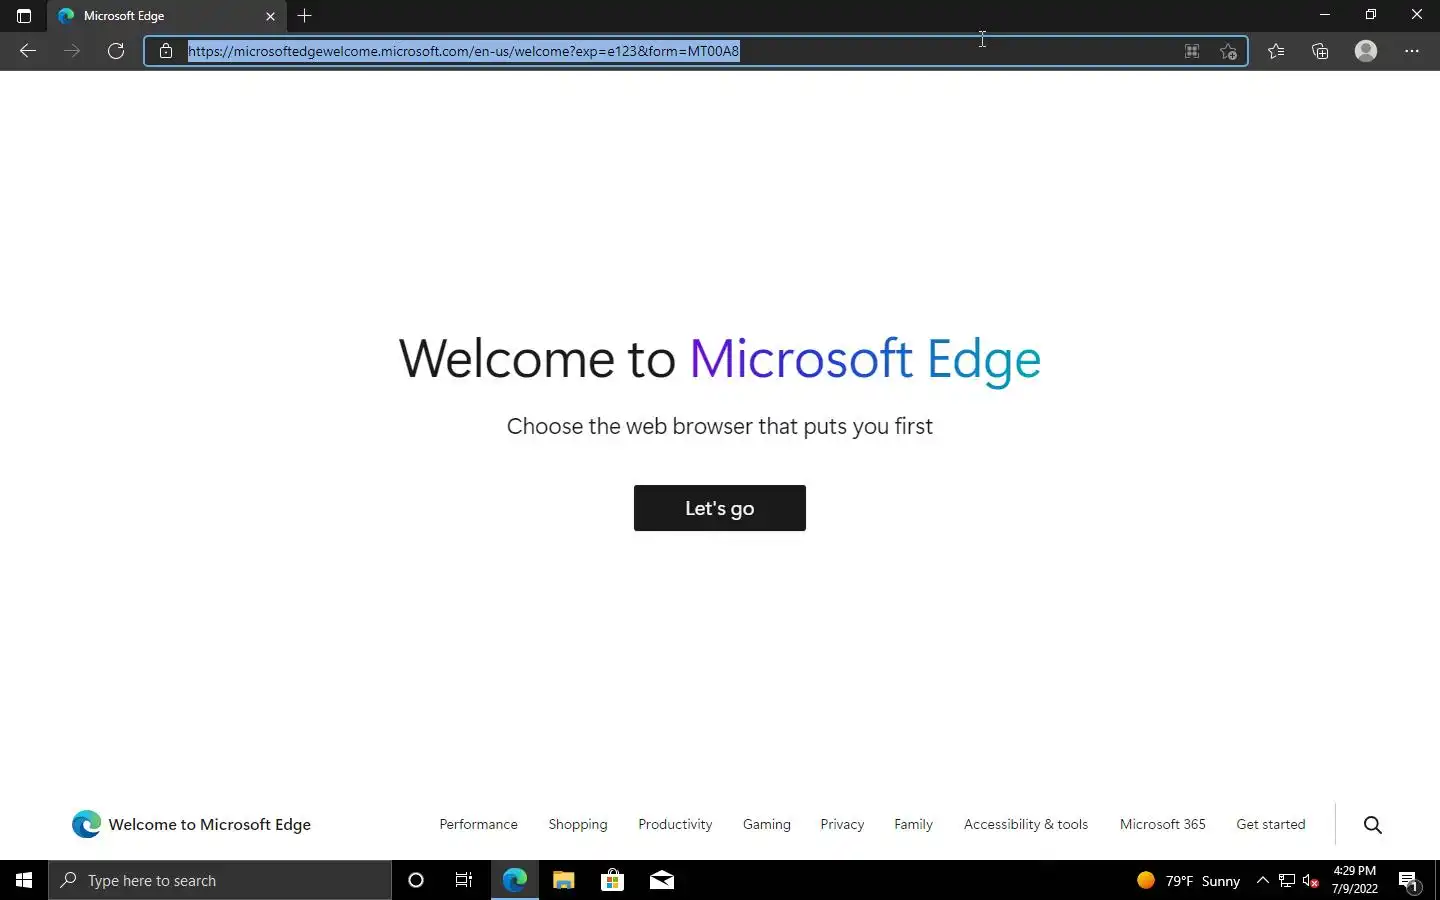This screenshot has width=1440, height=900.
Task: Click the page search magnifier icon
Action: tap(1373, 825)
